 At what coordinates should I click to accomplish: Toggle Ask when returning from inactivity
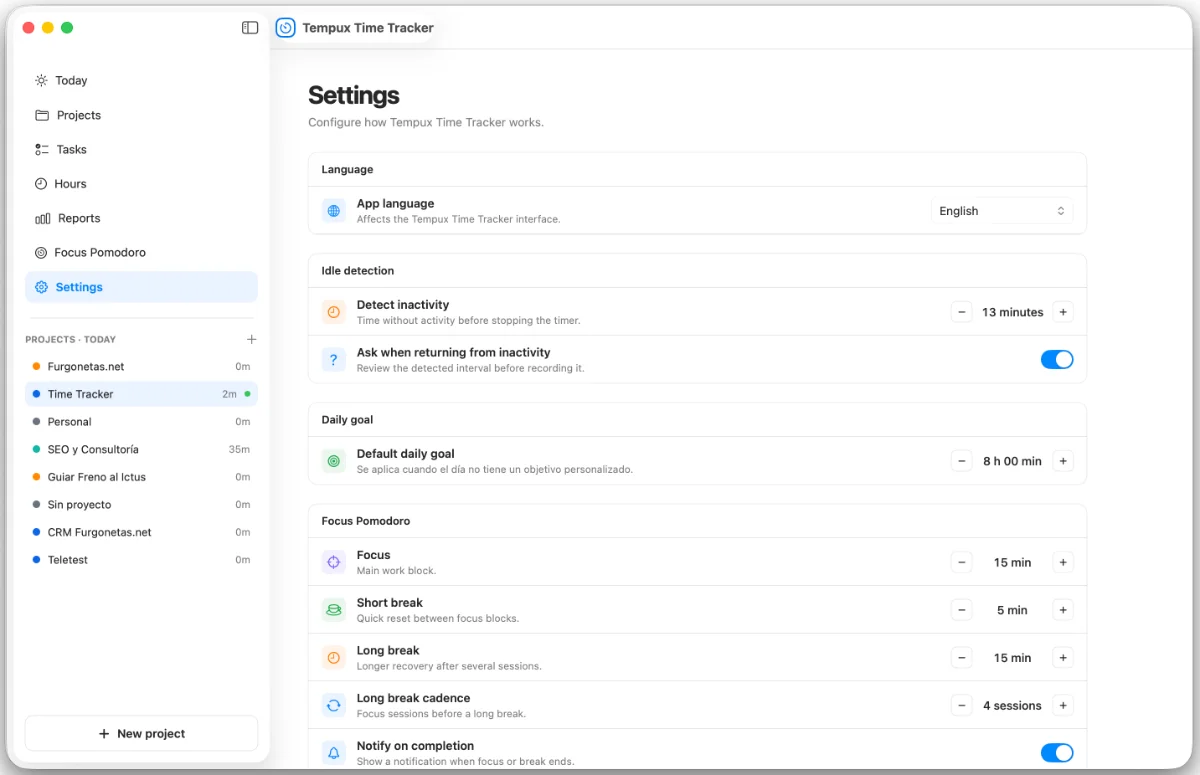pos(1057,360)
